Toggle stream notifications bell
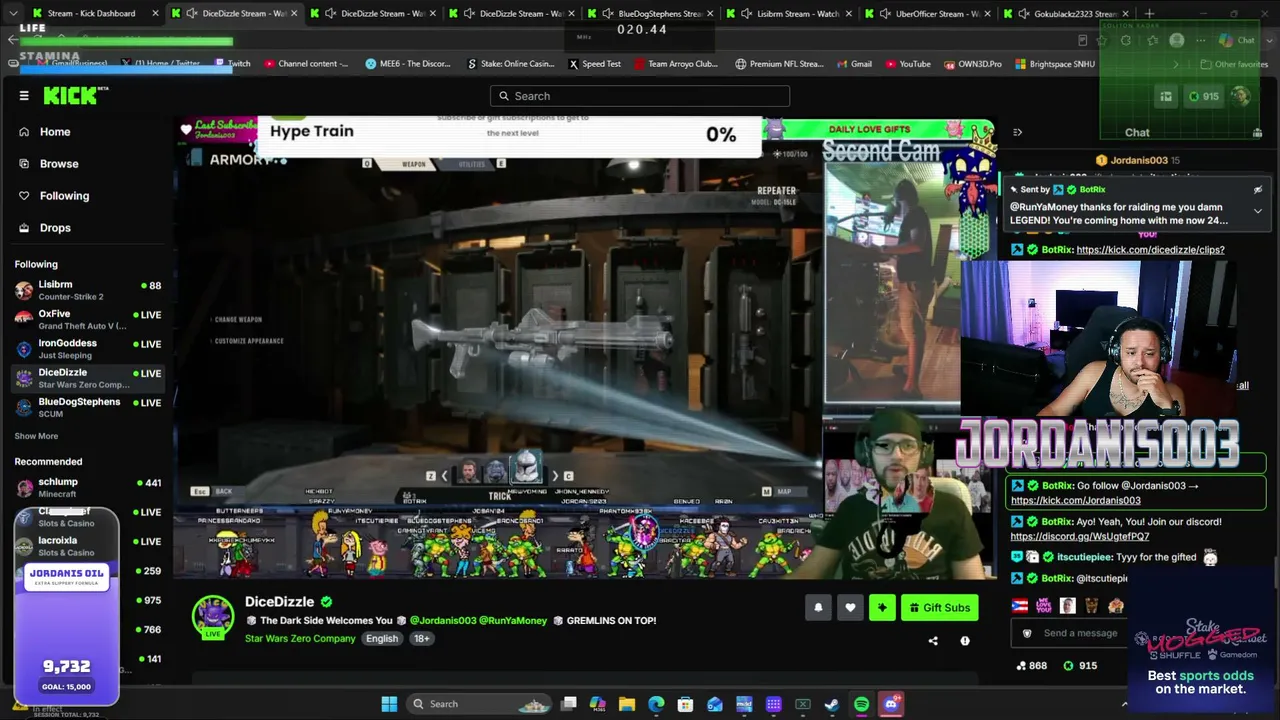 pos(818,607)
